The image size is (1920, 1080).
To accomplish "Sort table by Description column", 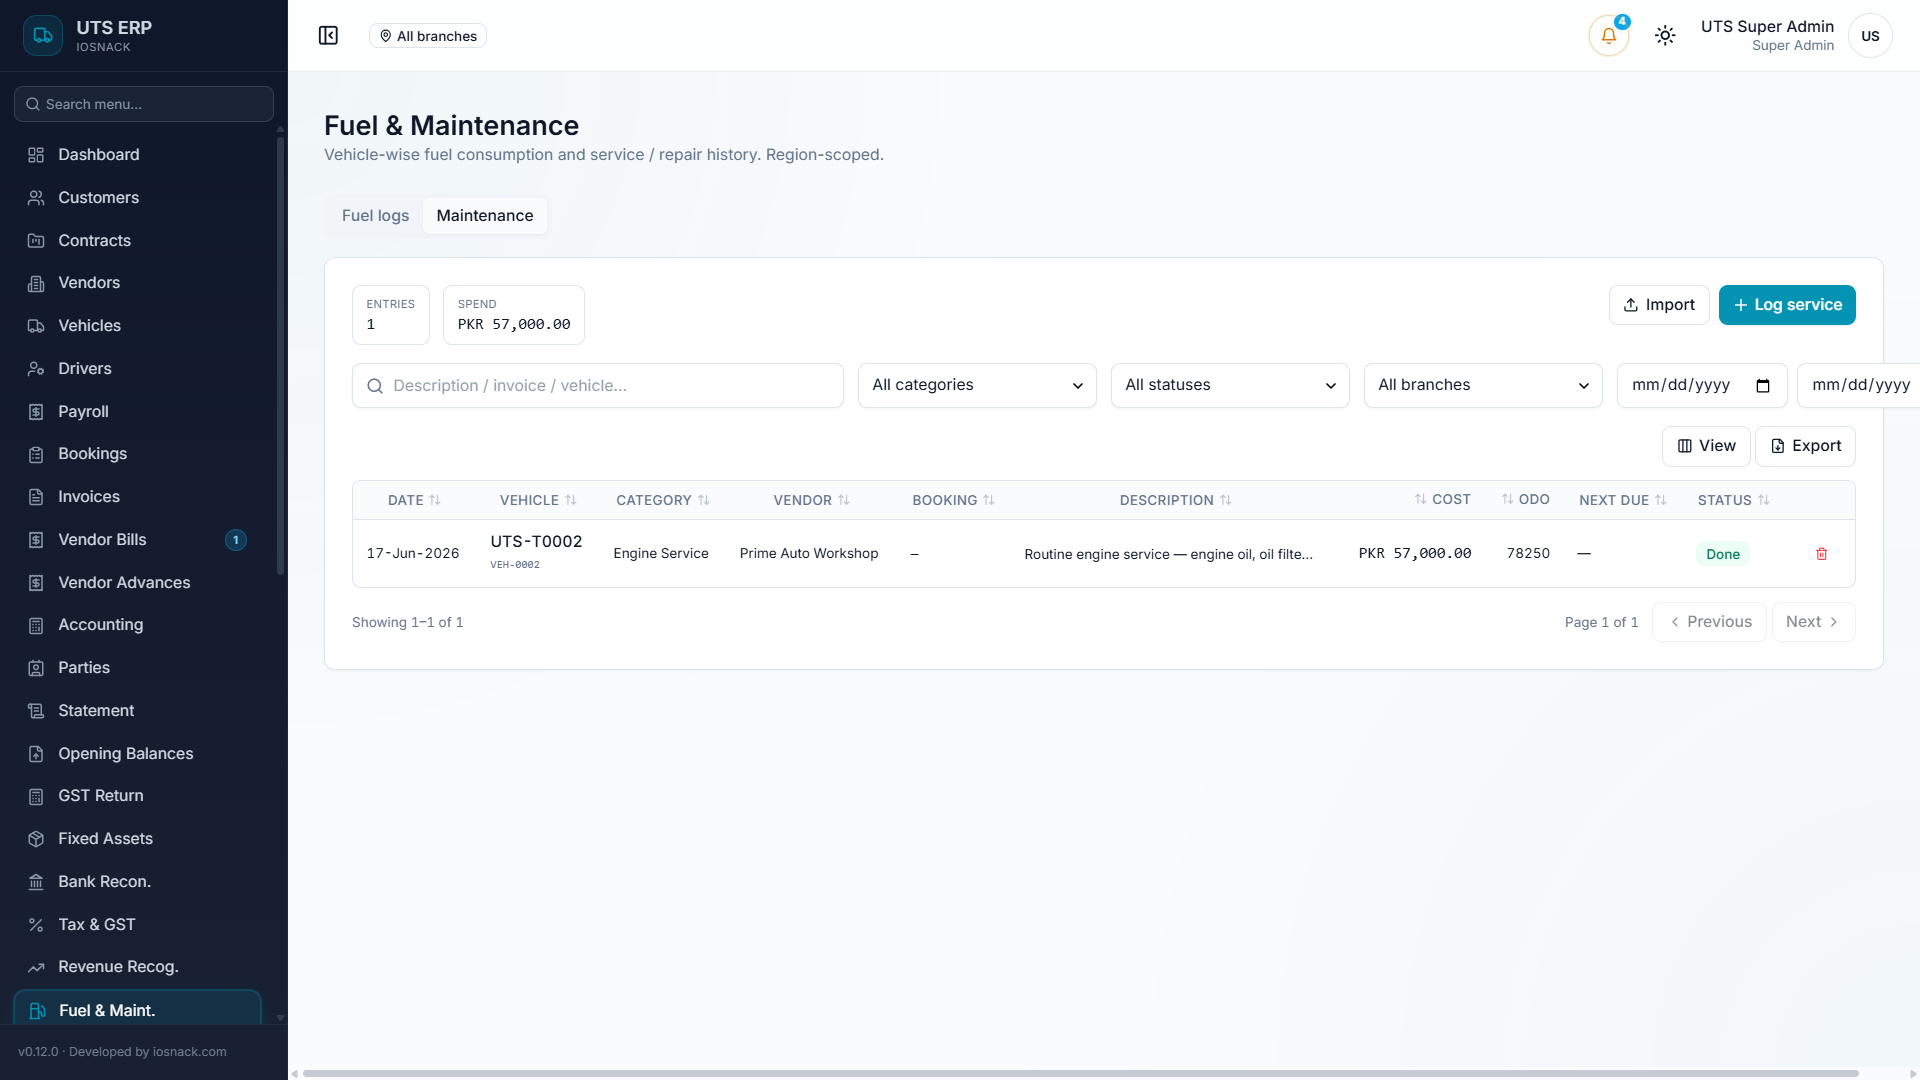I will pyautogui.click(x=1175, y=500).
